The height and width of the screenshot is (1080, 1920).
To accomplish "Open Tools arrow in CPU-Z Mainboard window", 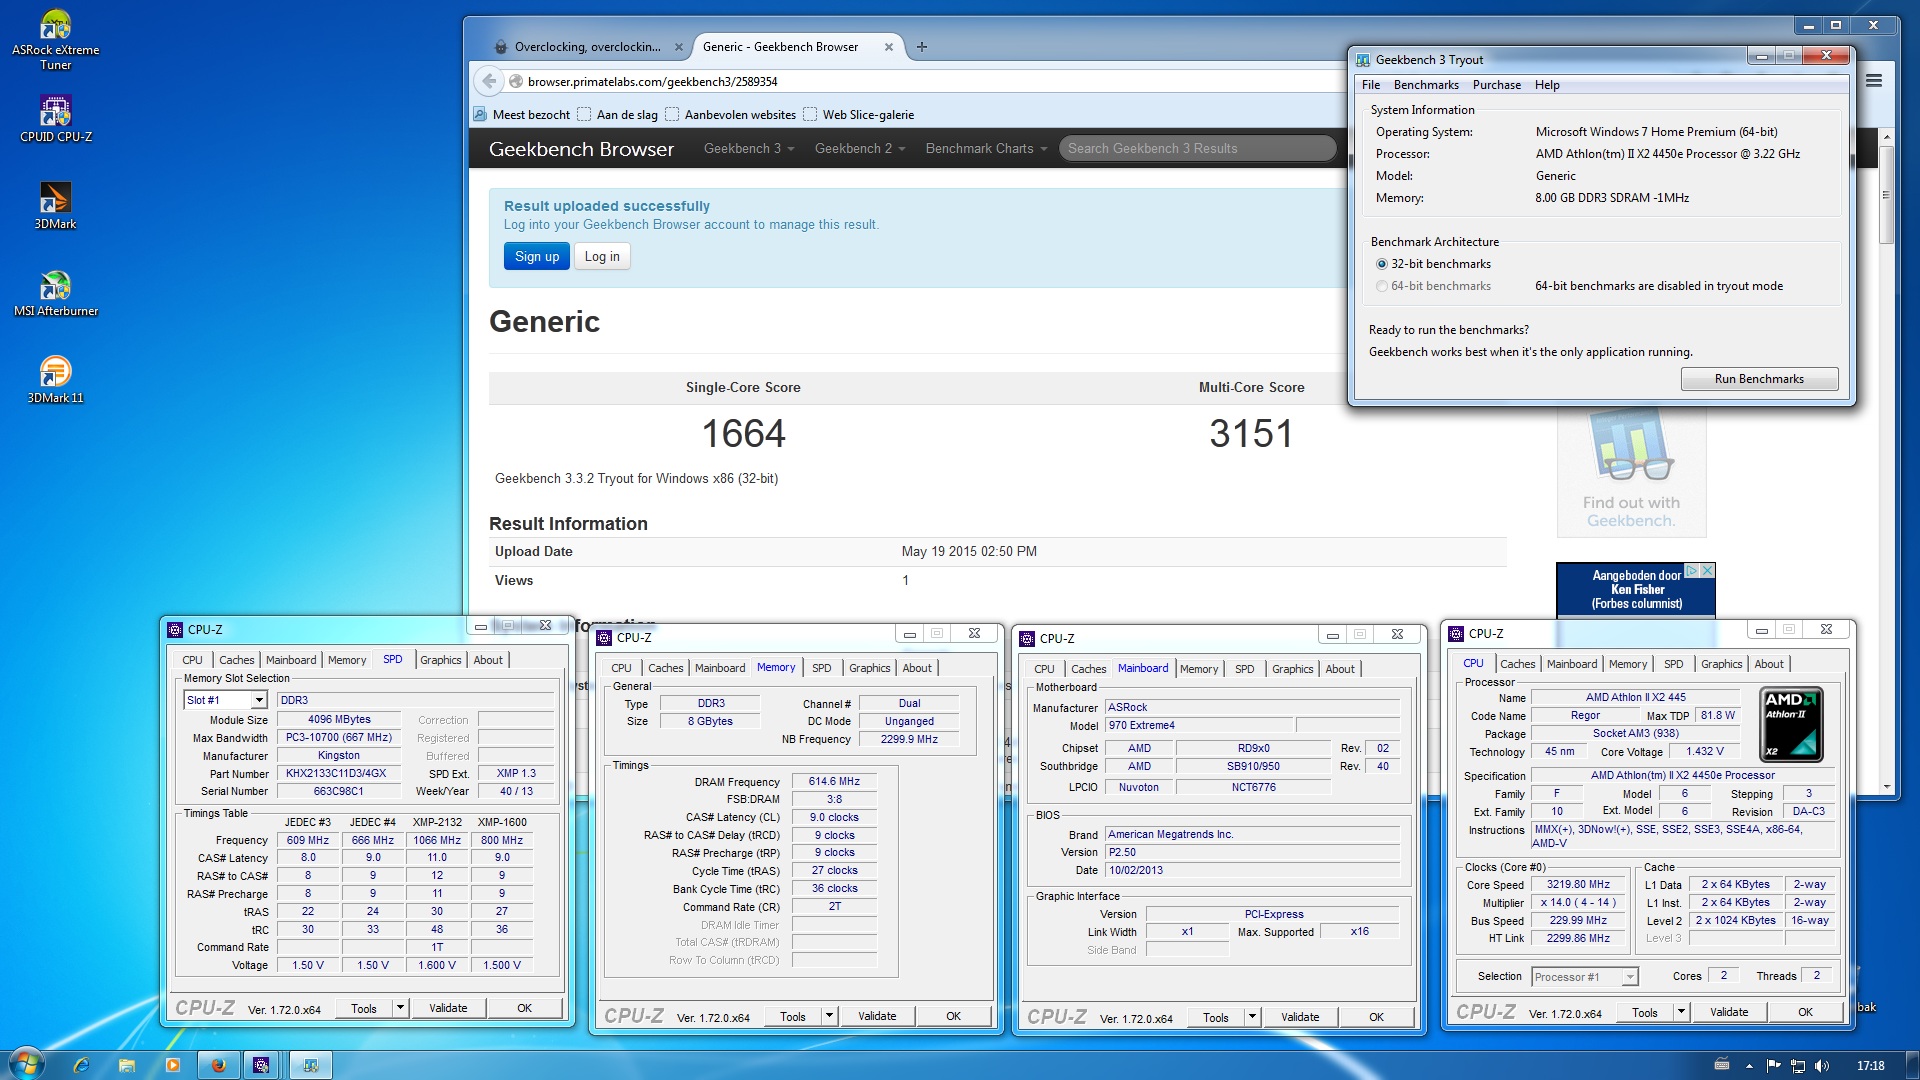I will point(1252,1017).
